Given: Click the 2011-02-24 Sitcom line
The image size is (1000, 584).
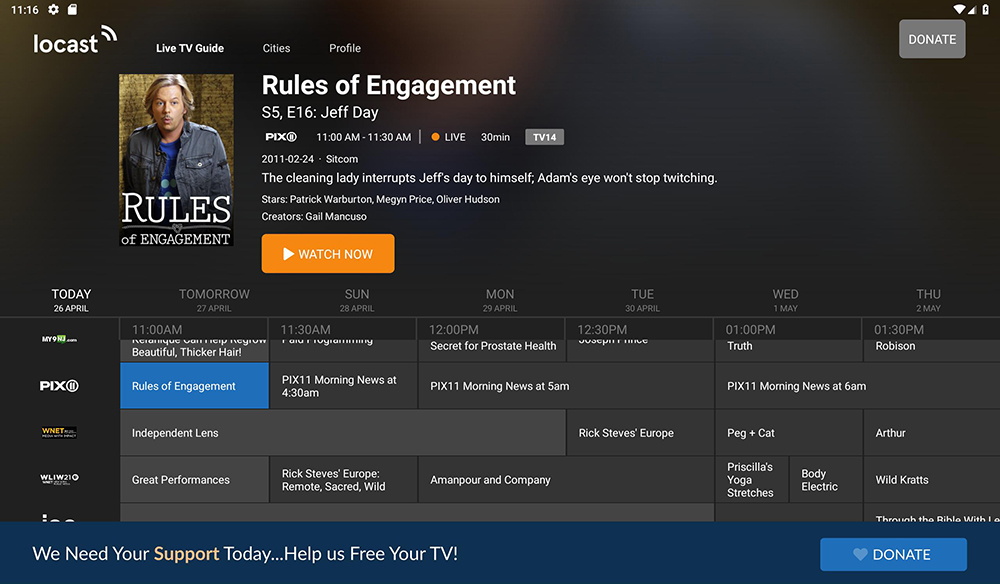Looking at the screenshot, I should (309, 159).
